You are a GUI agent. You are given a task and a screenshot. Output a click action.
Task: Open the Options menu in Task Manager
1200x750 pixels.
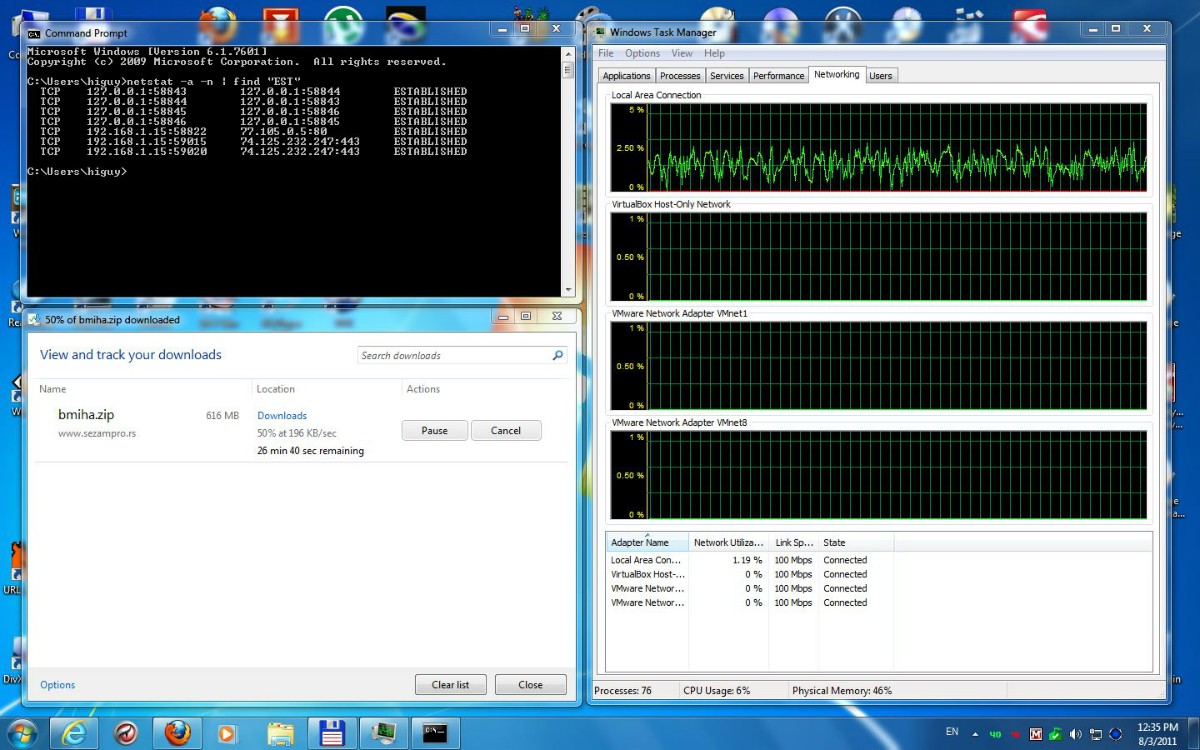[x=642, y=54]
